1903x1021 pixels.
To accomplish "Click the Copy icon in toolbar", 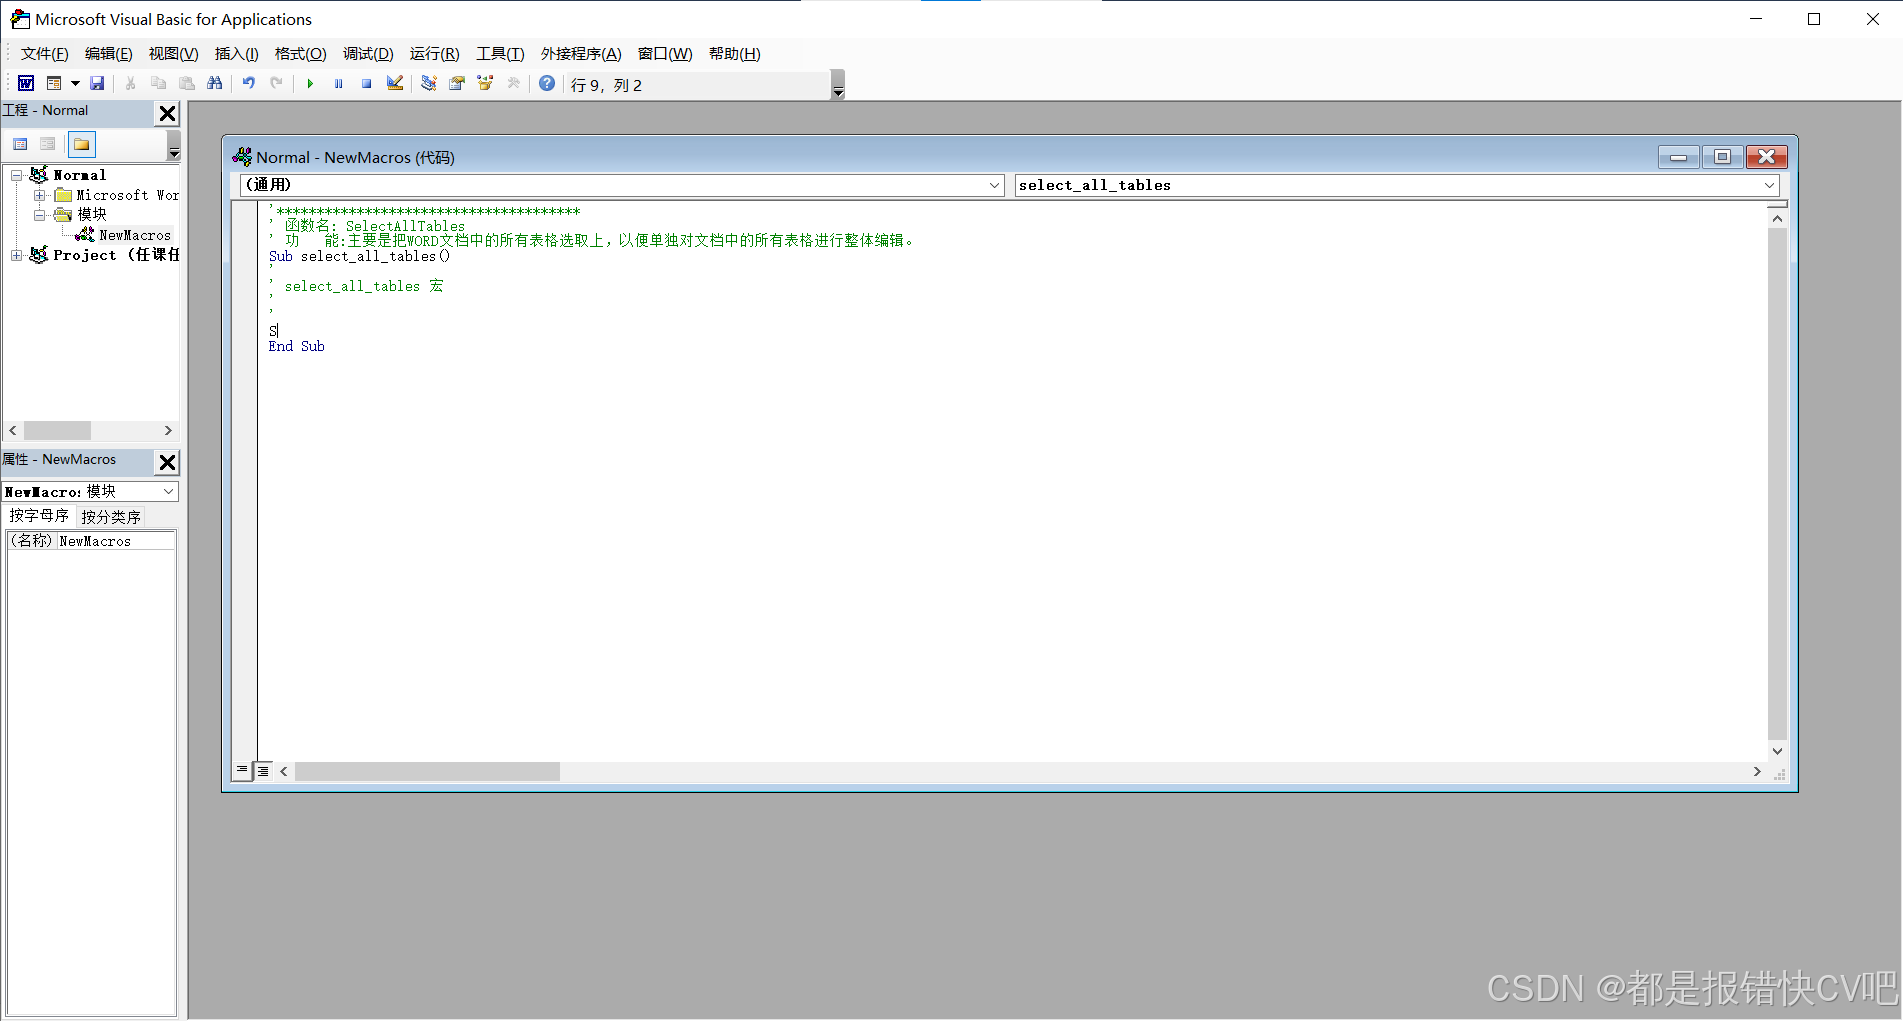I will [x=158, y=84].
